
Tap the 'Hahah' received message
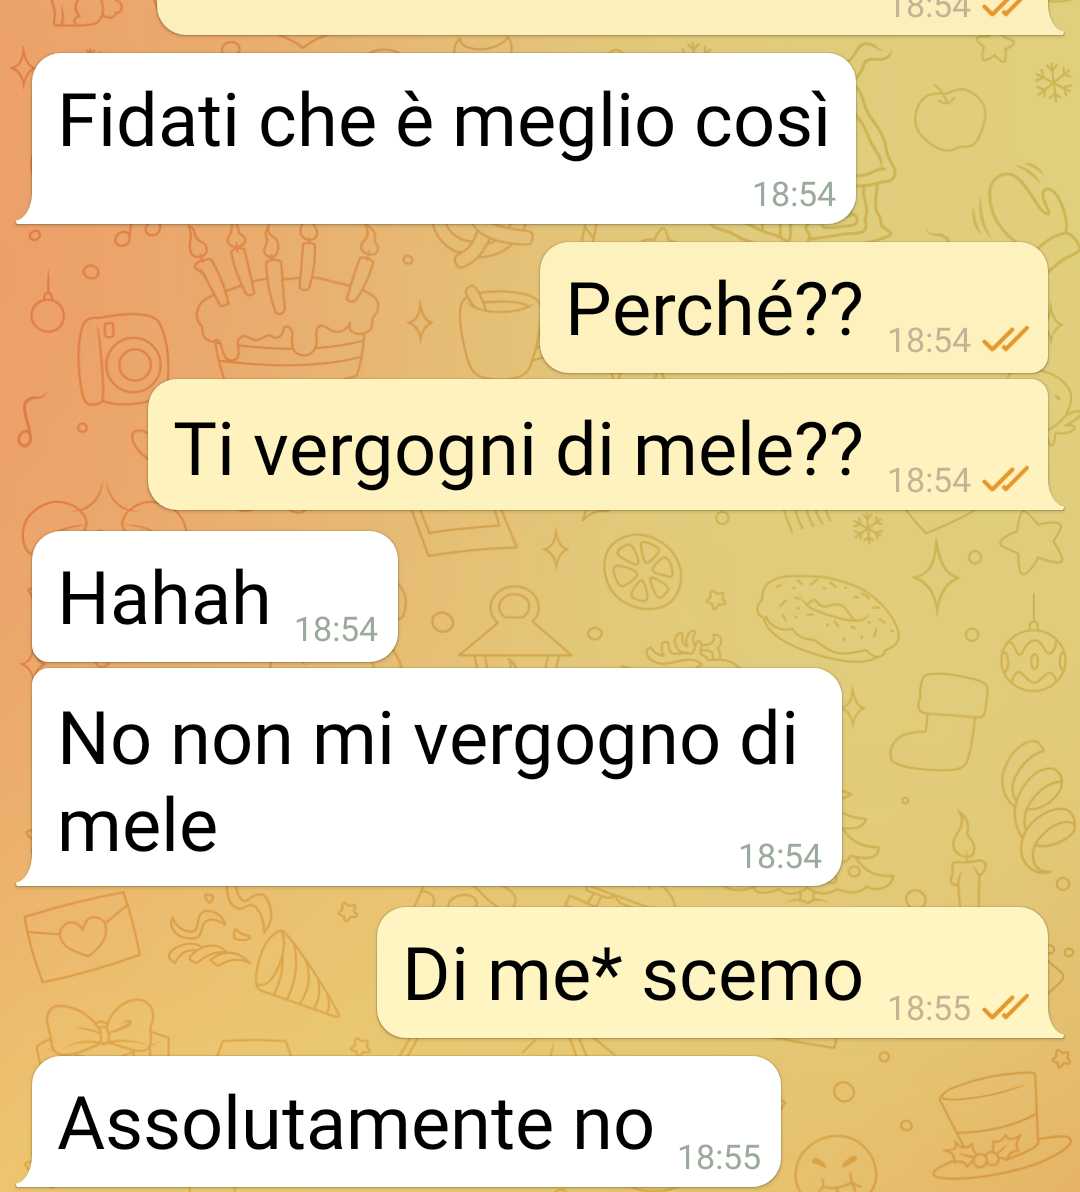215,597
